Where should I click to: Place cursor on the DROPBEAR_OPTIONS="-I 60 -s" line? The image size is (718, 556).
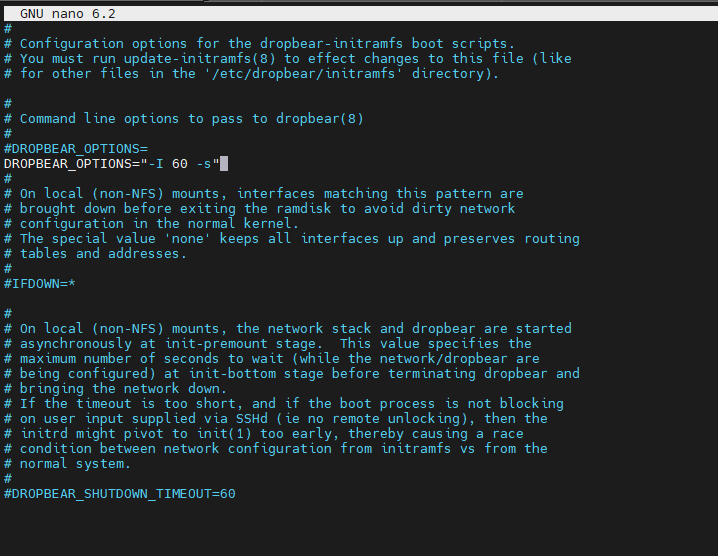(x=110, y=163)
